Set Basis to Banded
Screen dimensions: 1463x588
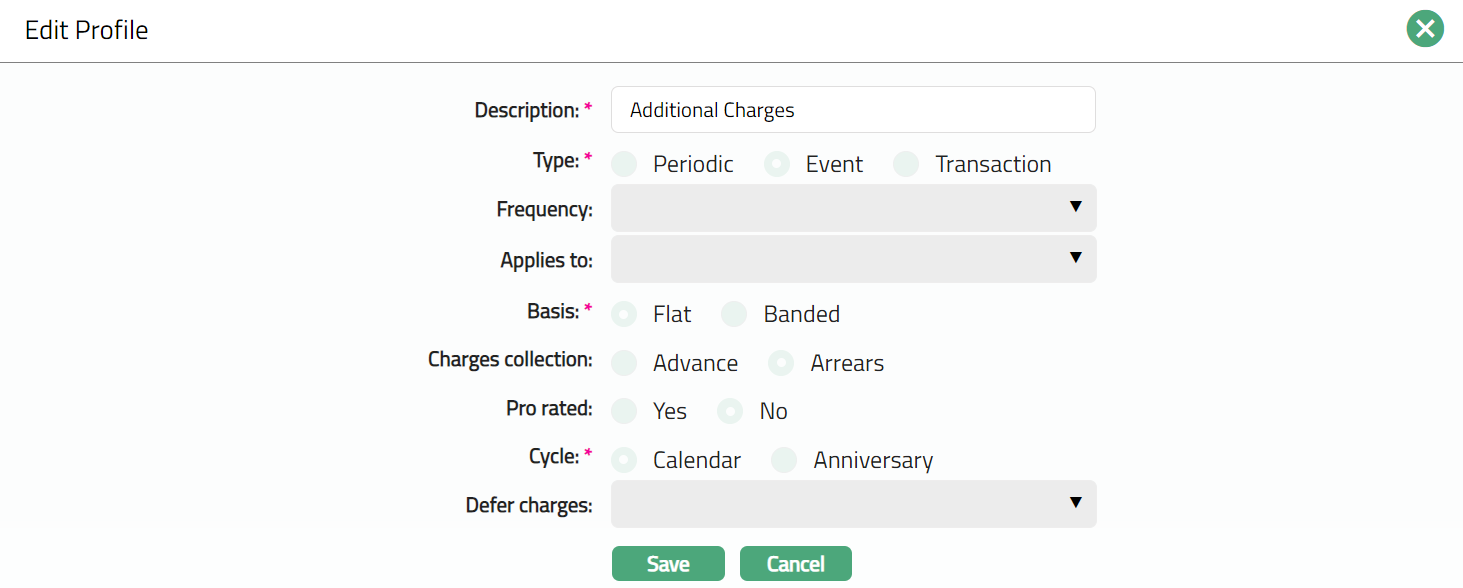coord(734,314)
